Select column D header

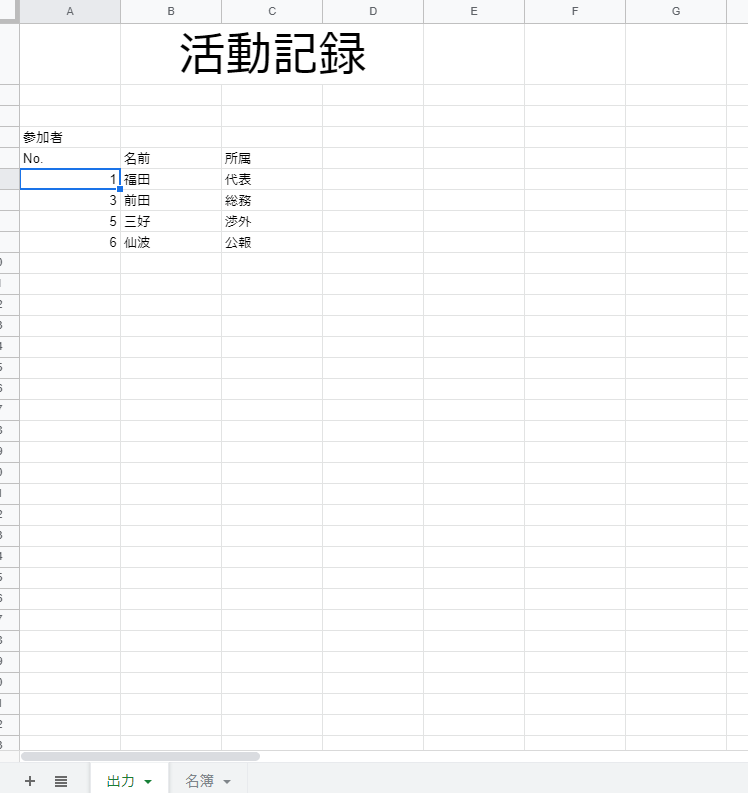pos(373,11)
